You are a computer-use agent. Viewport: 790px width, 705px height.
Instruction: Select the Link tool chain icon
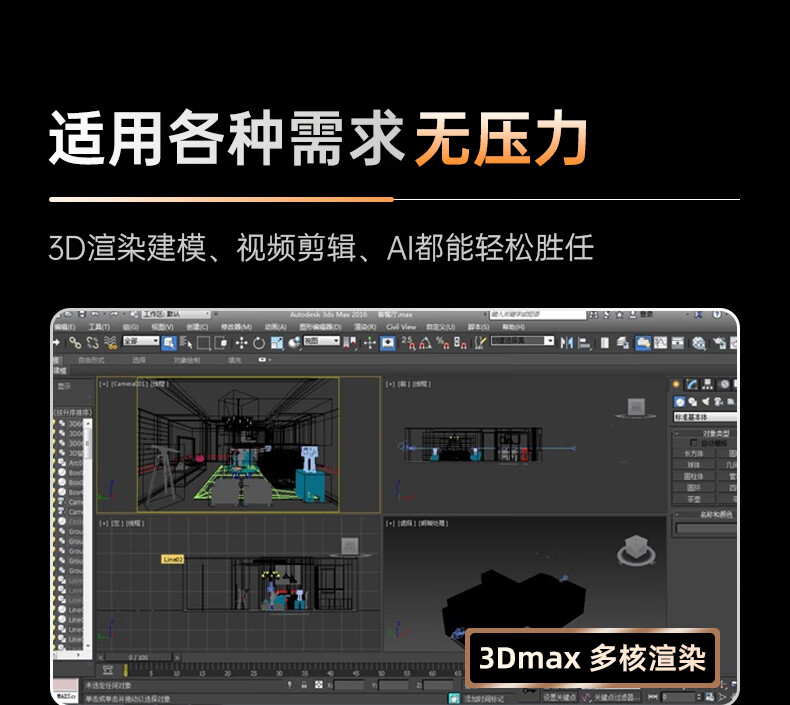tap(74, 342)
